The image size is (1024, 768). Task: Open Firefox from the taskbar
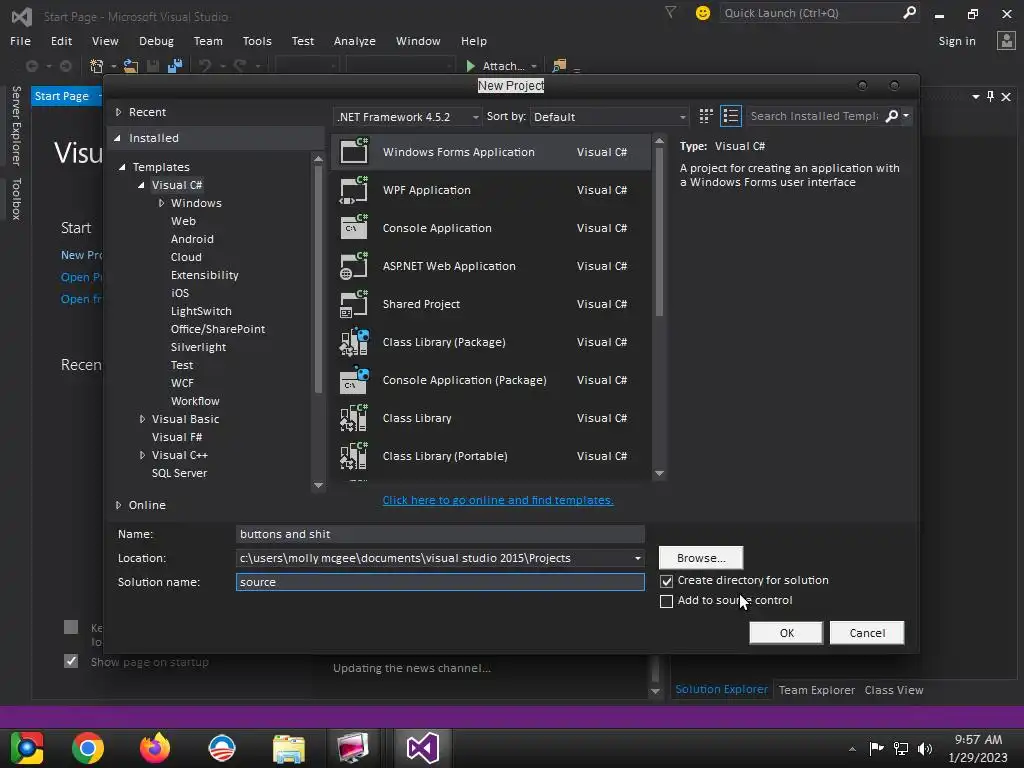tap(155, 748)
